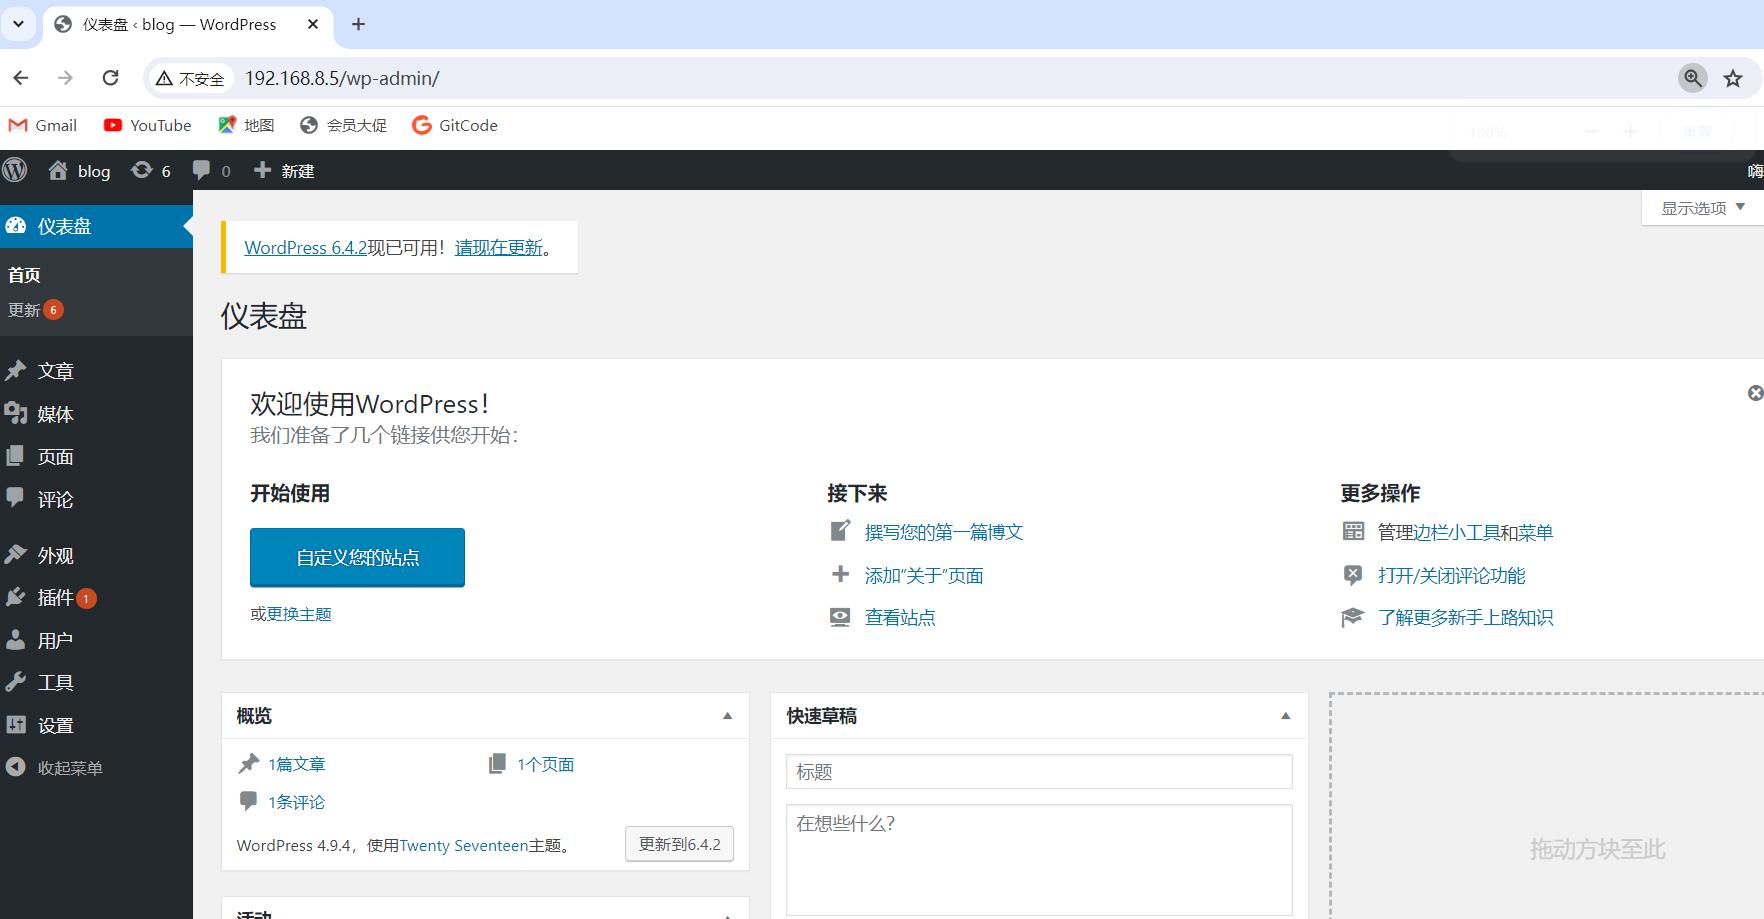
Task: Click the comment icon for 评论
Action: [16, 497]
